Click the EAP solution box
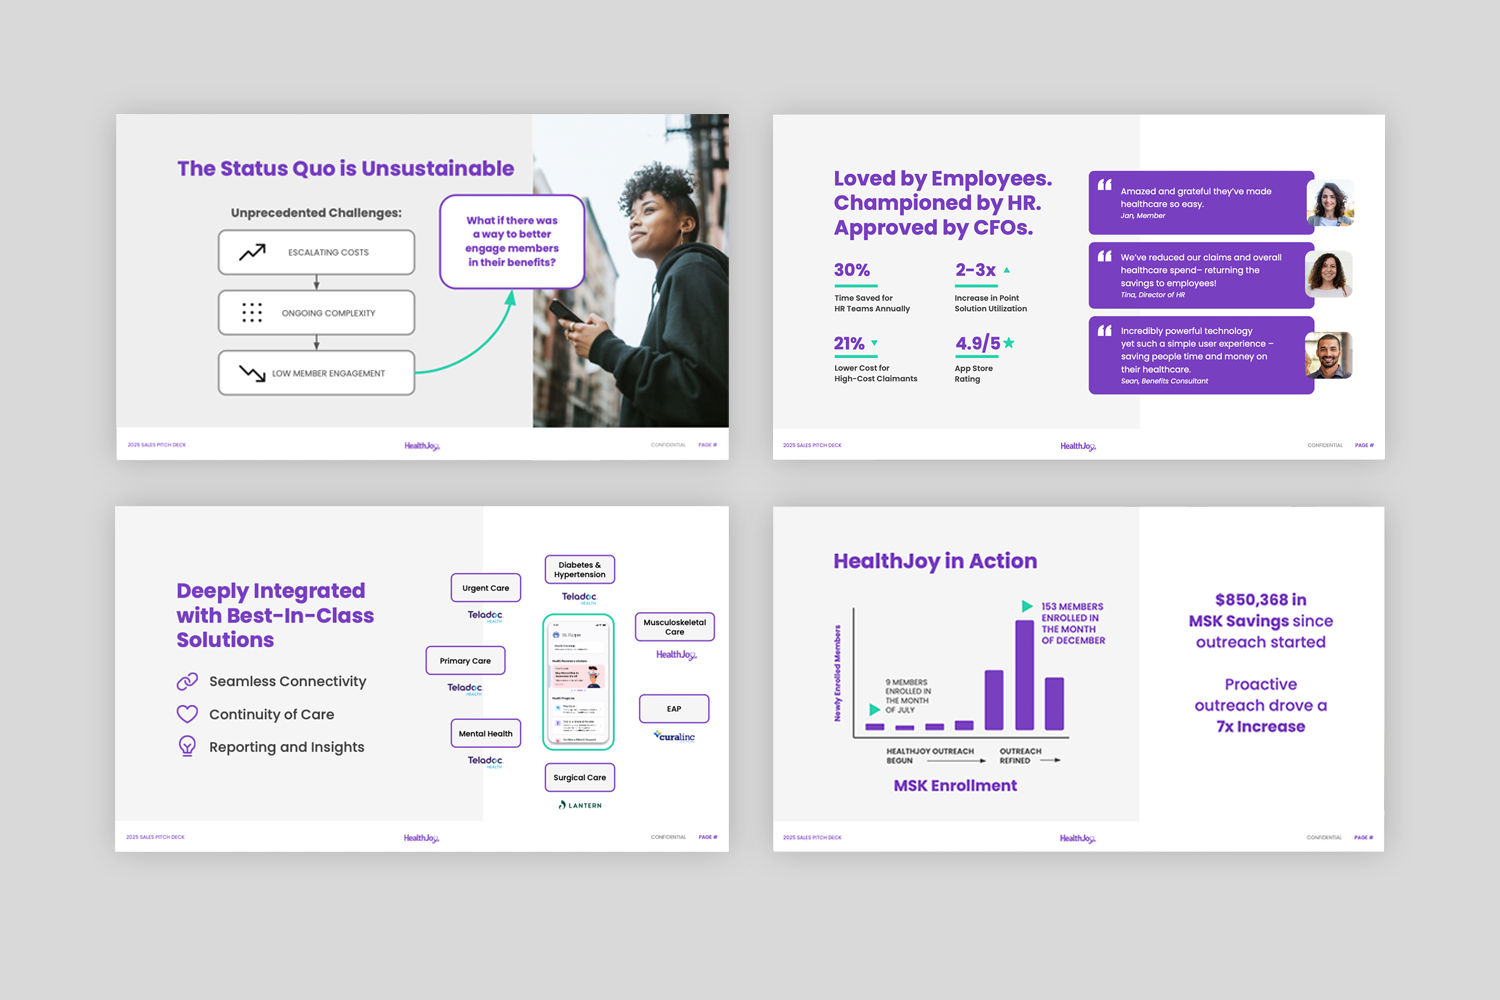Viewport: 1500px width, 1000px height. (x=674, y=708)
